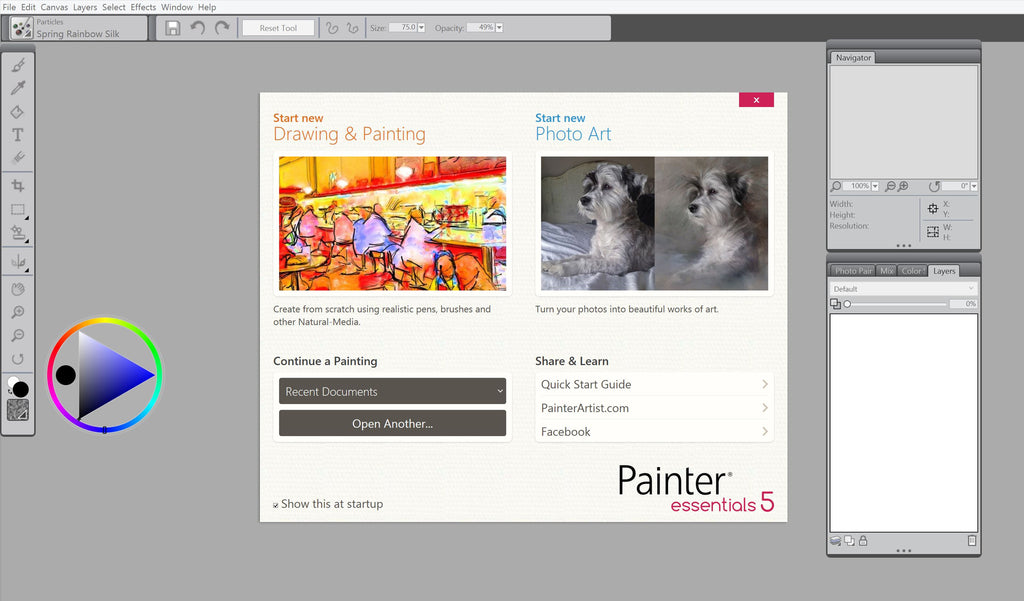
Task: Open the Effects menu
Action: (143, 7)
